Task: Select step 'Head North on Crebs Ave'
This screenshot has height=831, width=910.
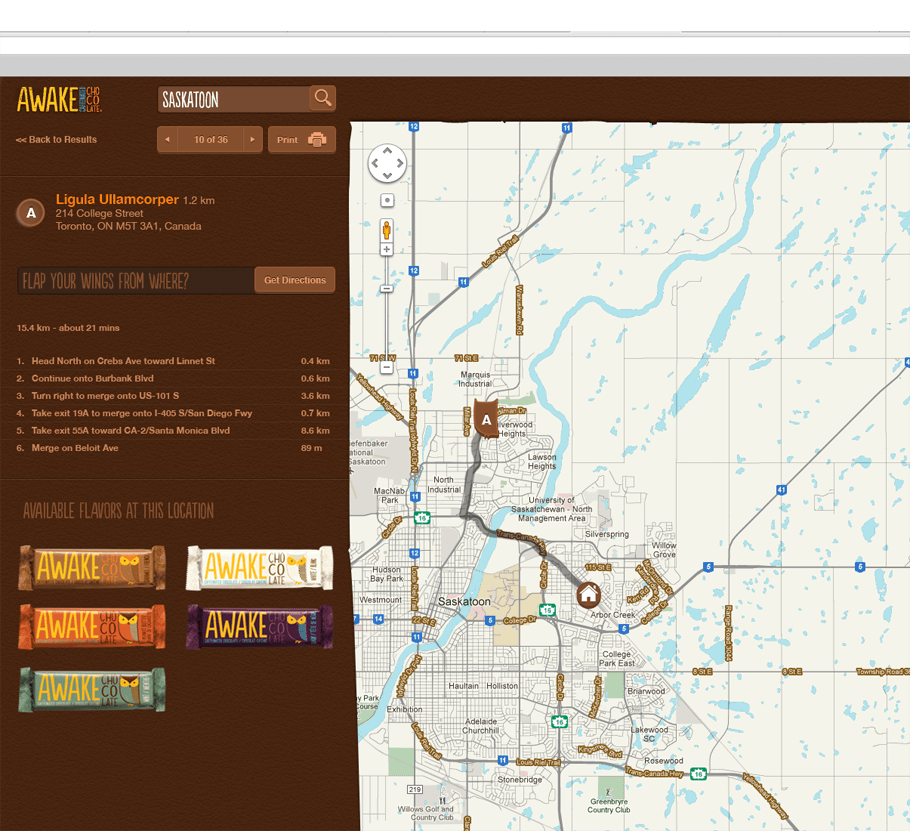Action: coord(173,361)
